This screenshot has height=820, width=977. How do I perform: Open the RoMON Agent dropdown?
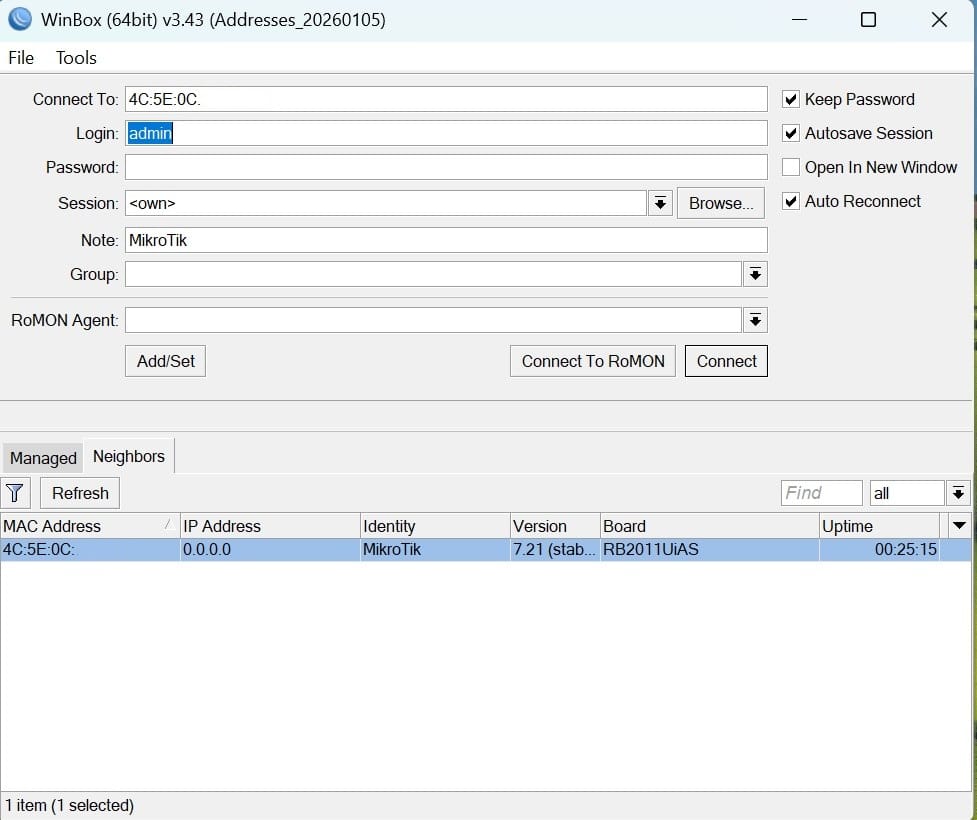755,320
